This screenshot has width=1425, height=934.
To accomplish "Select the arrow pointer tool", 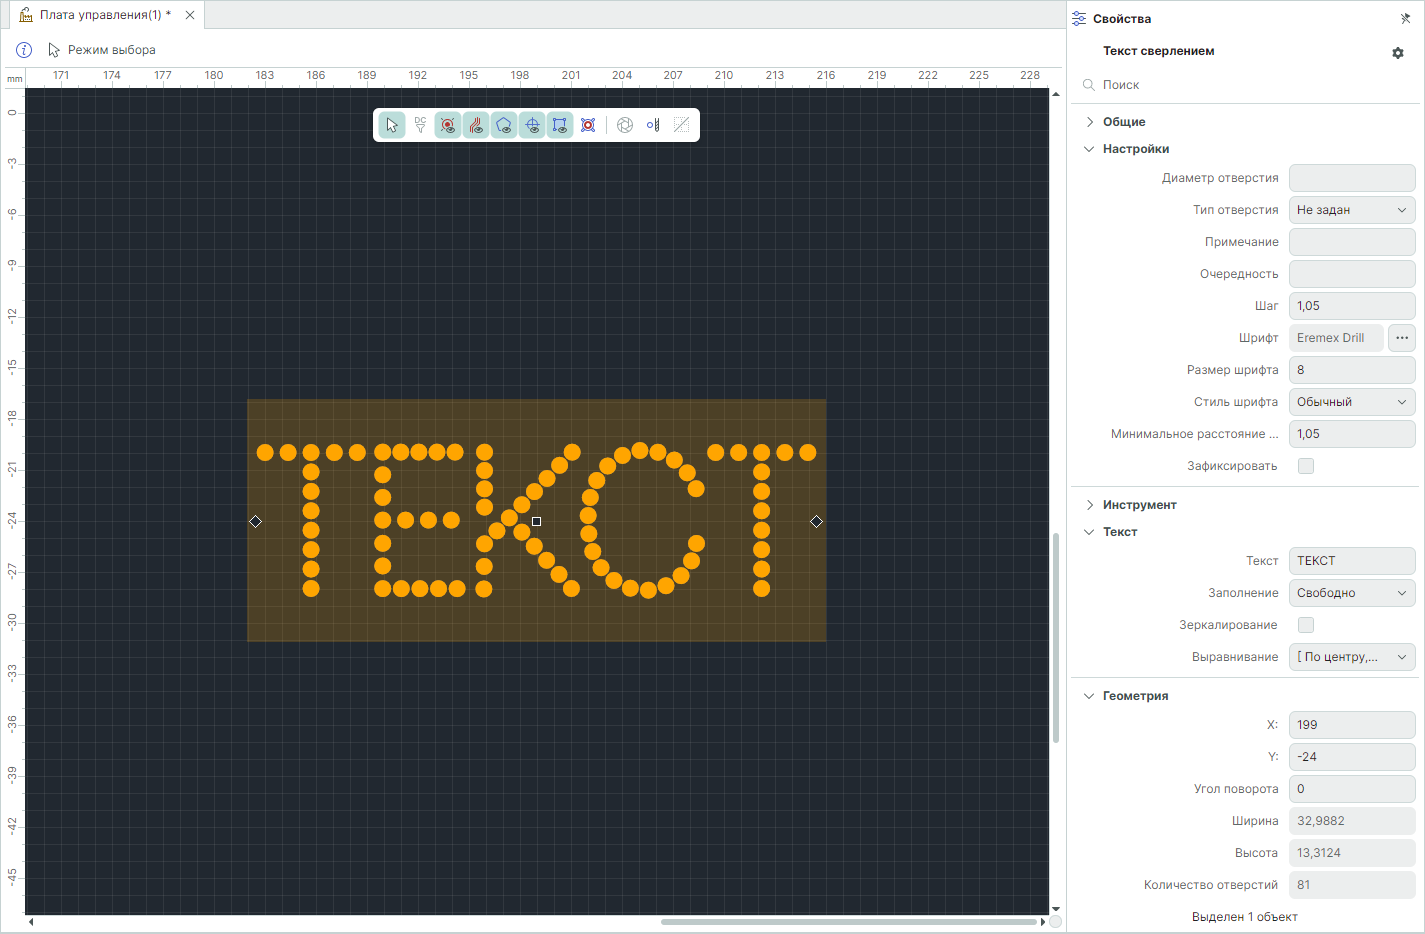I will (x=392, y=125).
